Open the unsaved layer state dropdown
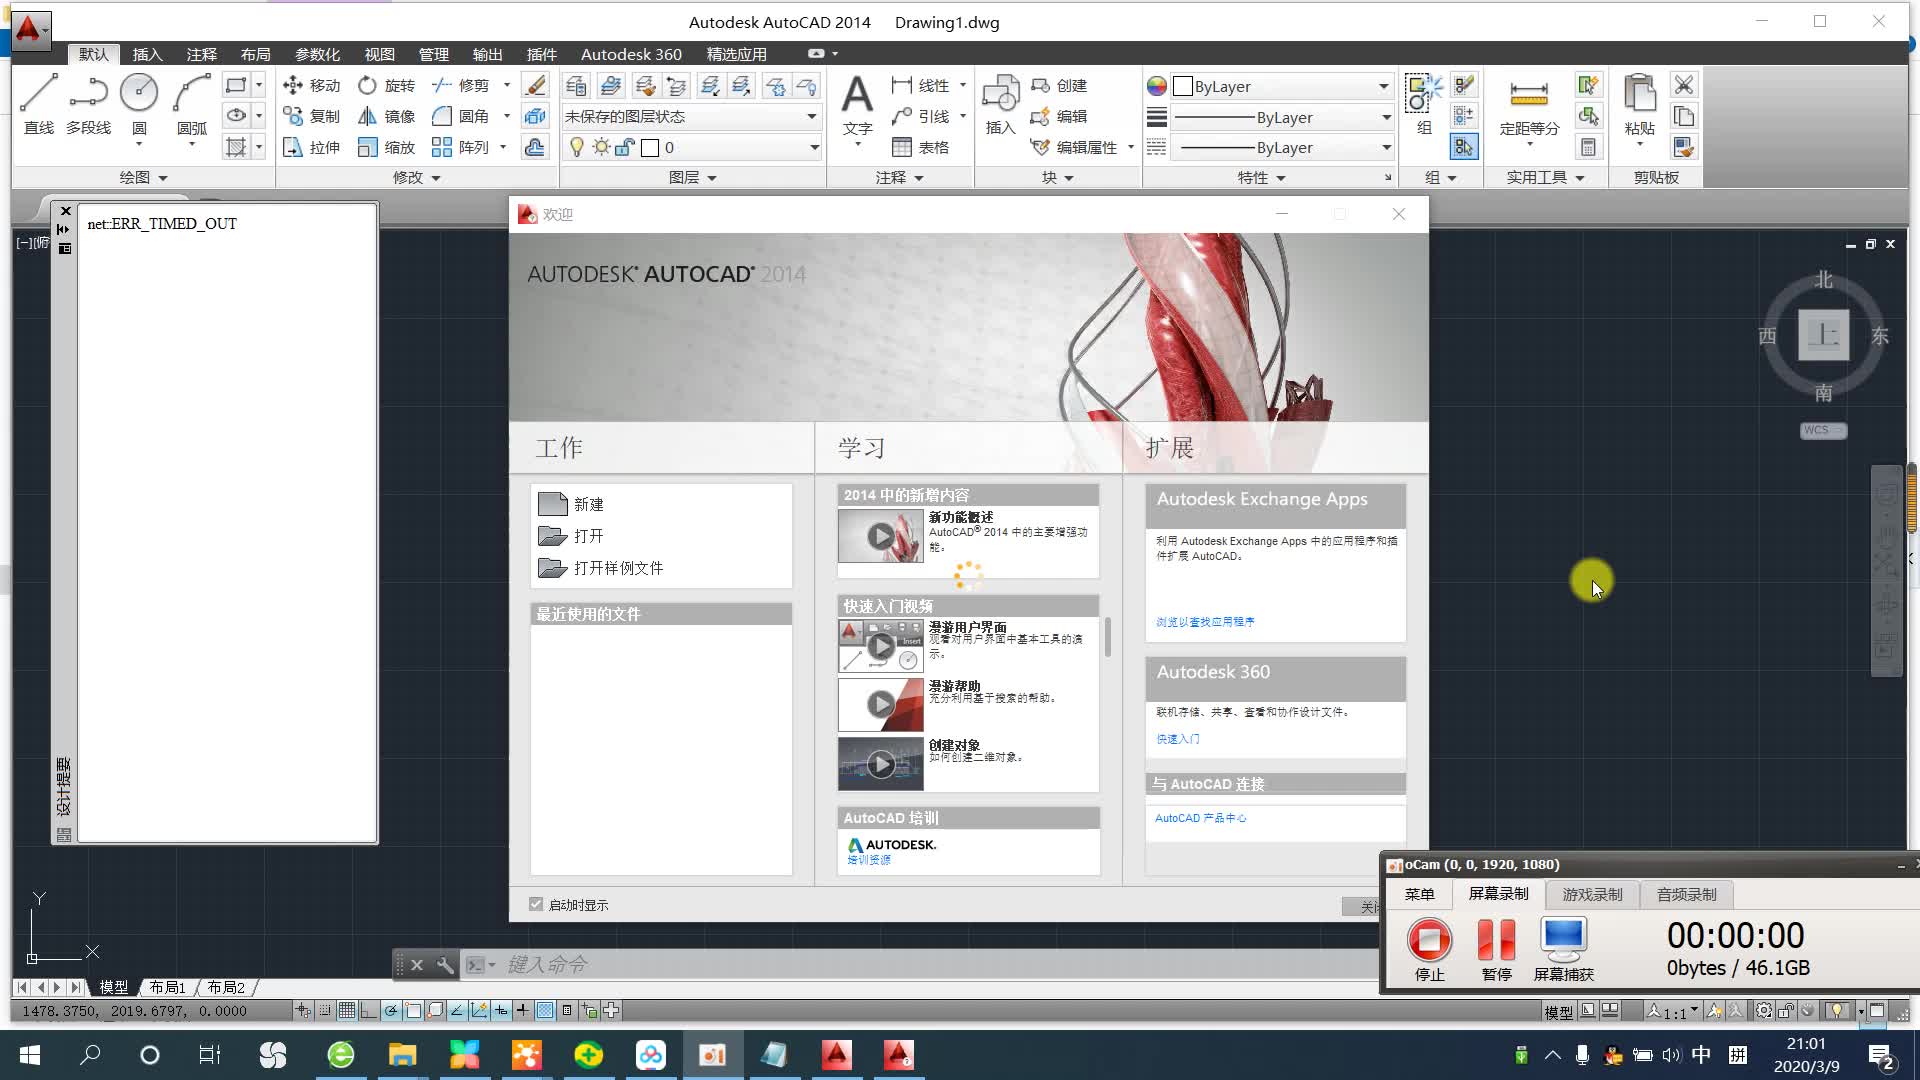 point(811,117)
